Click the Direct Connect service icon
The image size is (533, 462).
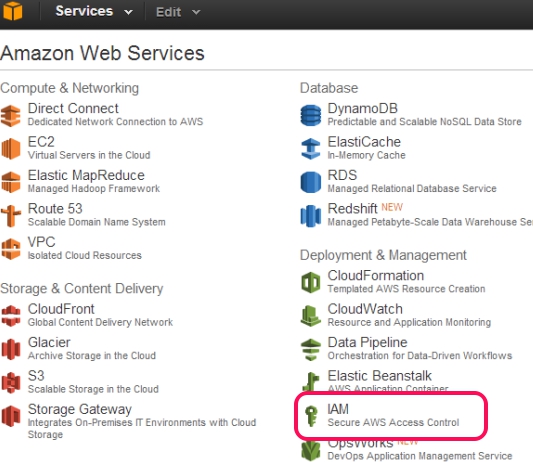pos(11,116)
